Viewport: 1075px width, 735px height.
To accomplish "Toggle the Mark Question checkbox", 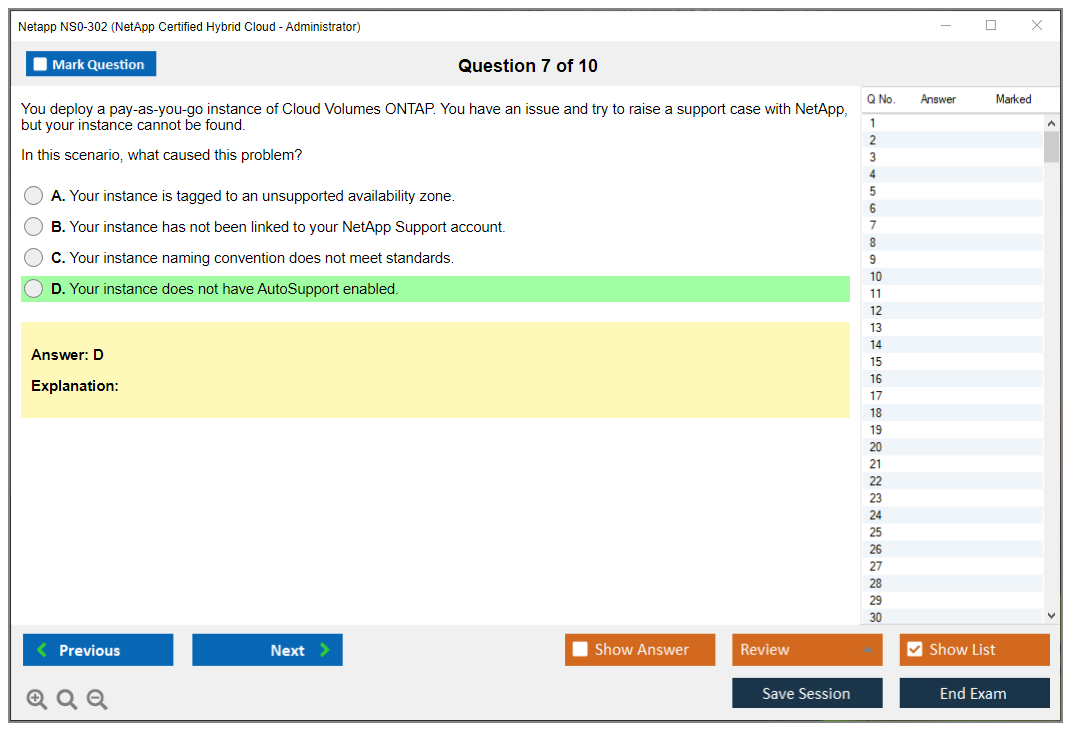I will click(41, 65).
